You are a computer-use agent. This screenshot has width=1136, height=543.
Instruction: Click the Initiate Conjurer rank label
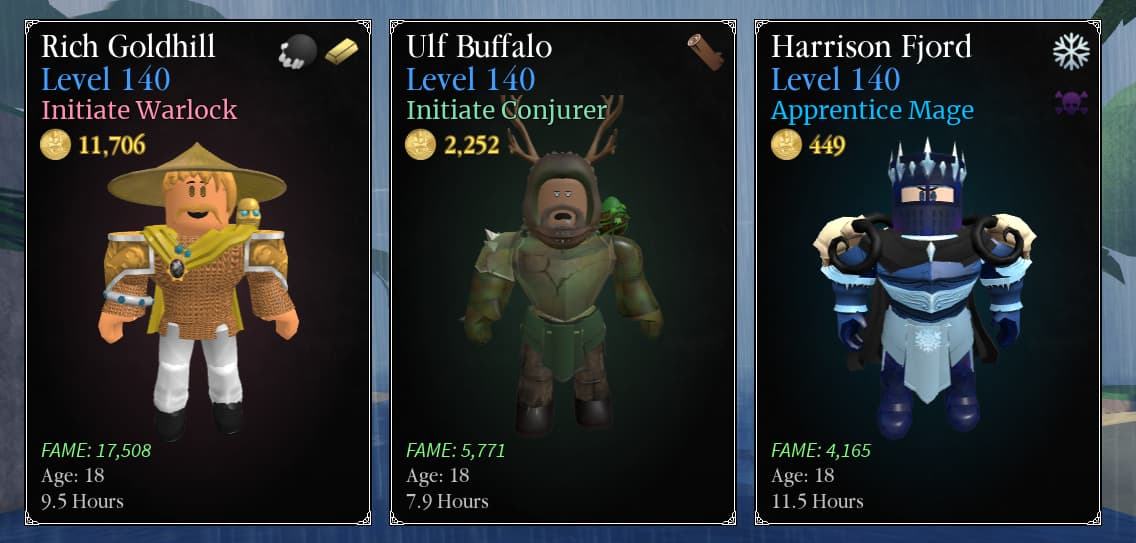[506, 110]
